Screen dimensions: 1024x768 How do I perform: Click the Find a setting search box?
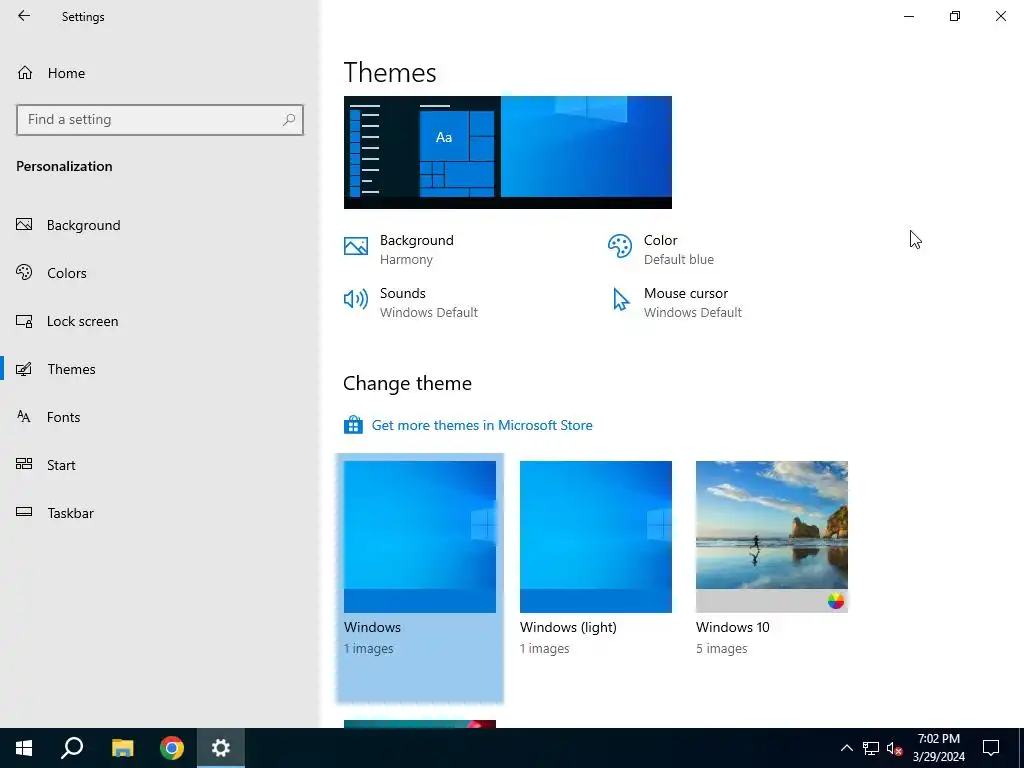click(x=160, y=120)
